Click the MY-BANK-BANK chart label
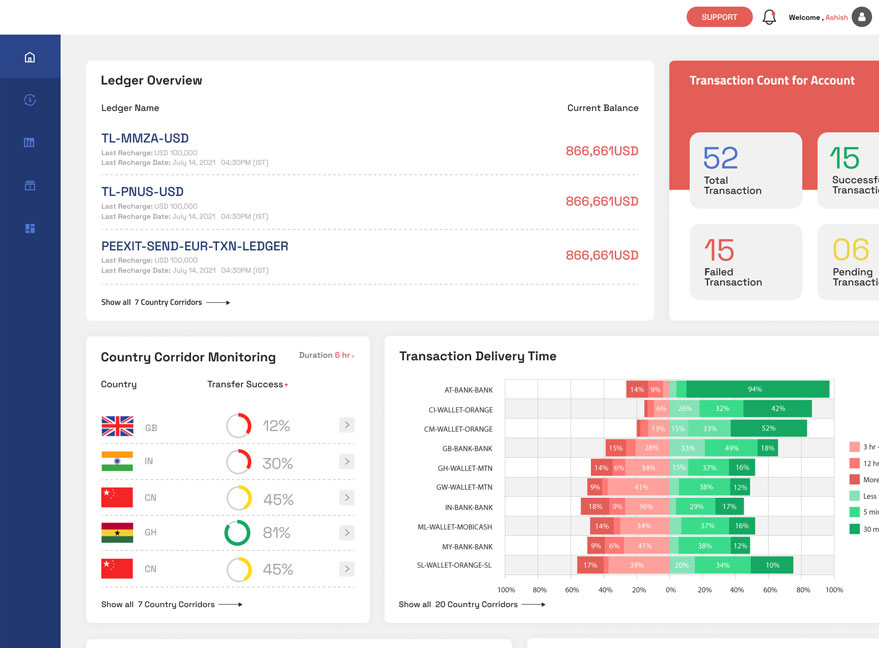879x648 pixels. [x=467, y=547]
